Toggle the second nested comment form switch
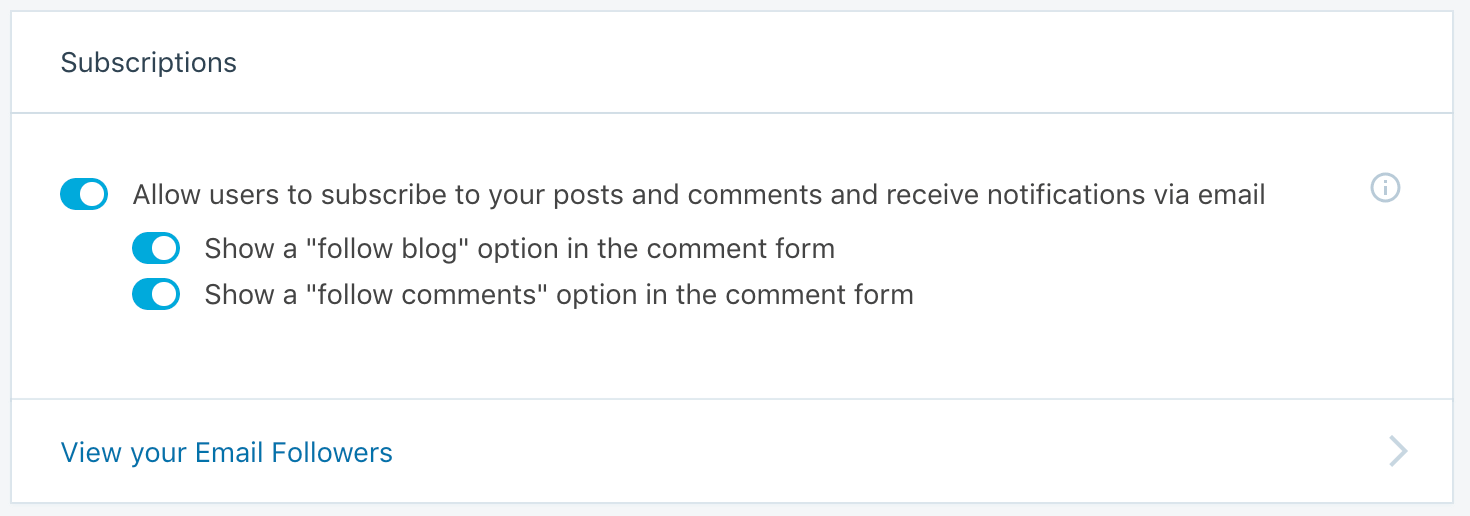 (x=156, y=295)
